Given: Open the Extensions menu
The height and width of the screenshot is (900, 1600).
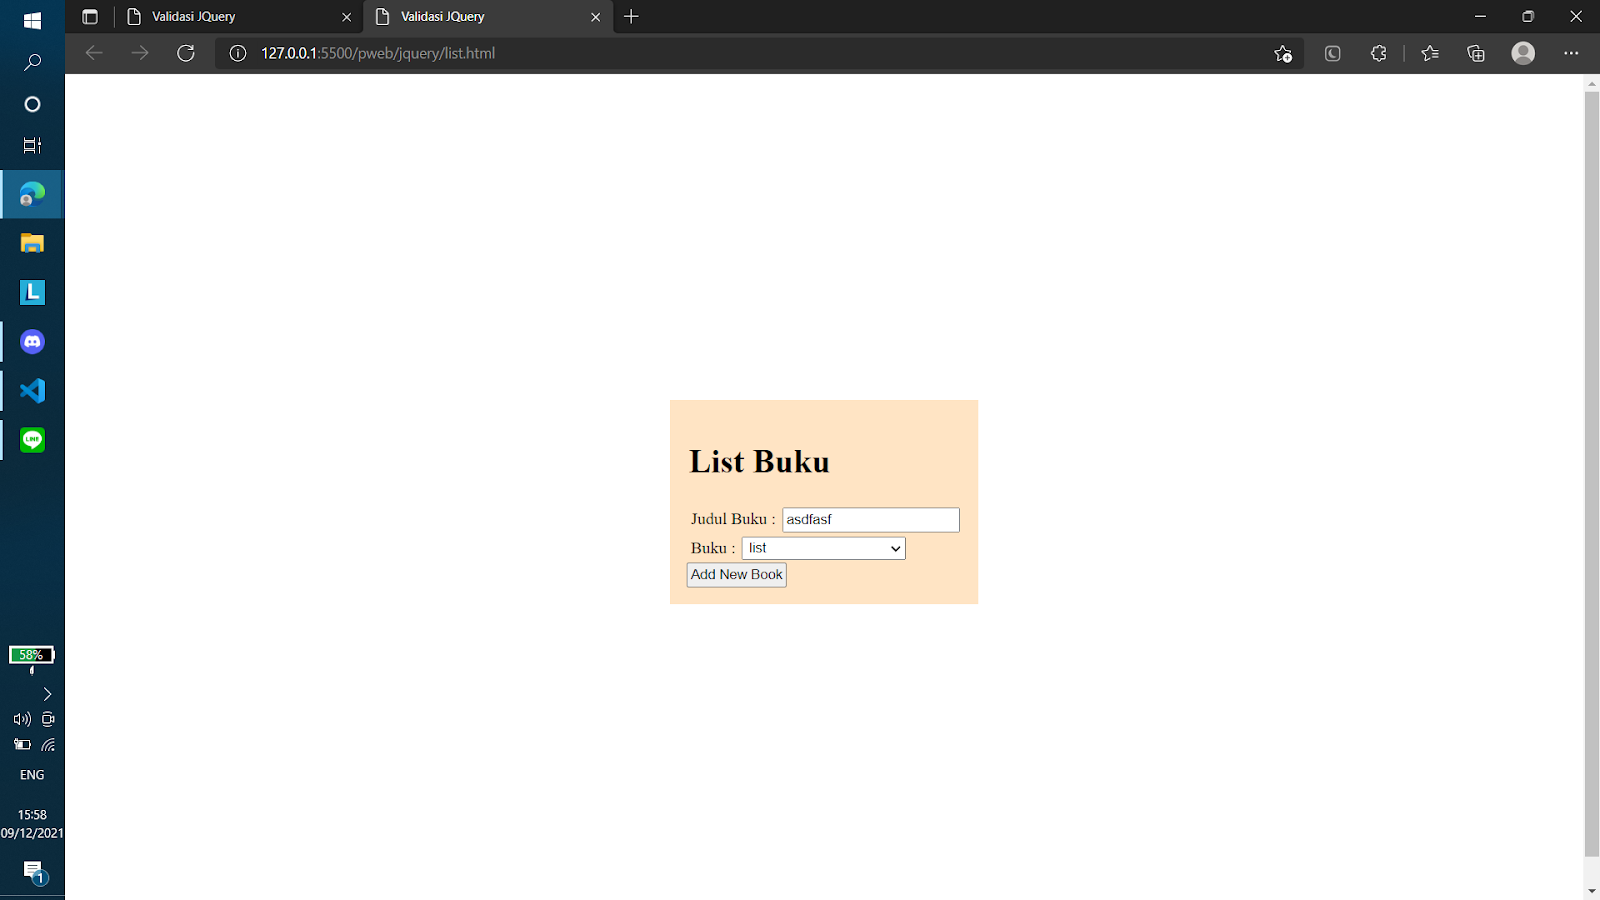Looking at the screenshot, I should (1378, 54).
